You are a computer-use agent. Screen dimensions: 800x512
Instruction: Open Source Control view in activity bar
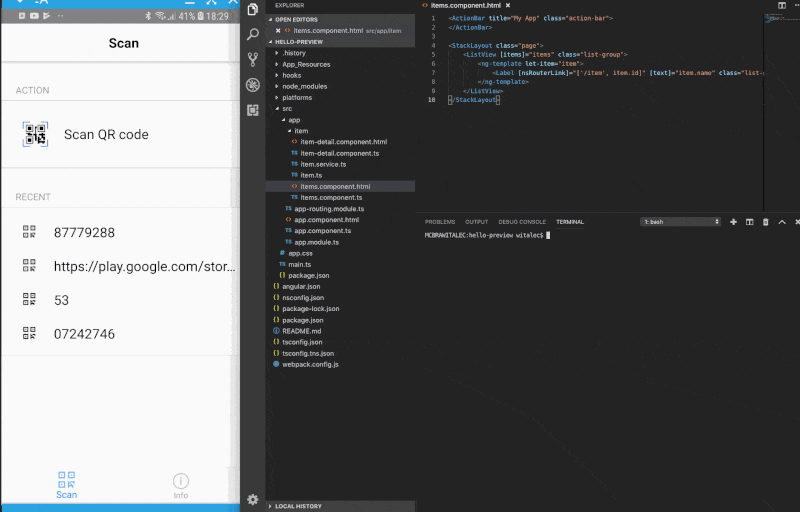[x=253, y=59]
